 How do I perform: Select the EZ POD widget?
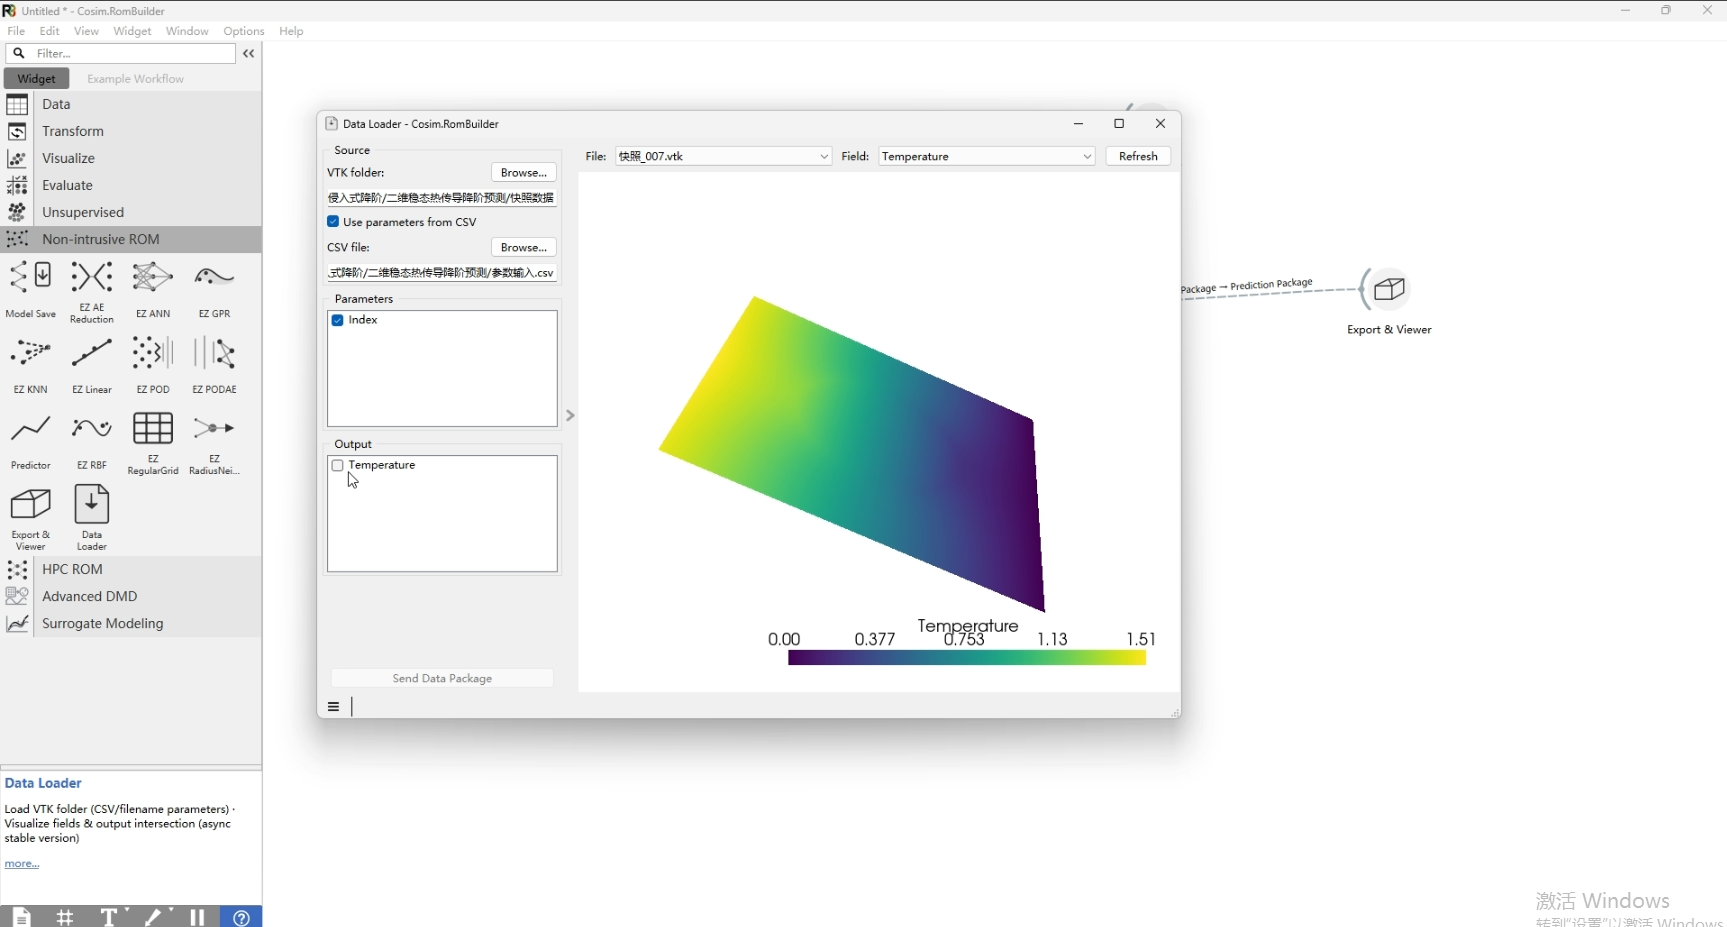tap(153, 366)
